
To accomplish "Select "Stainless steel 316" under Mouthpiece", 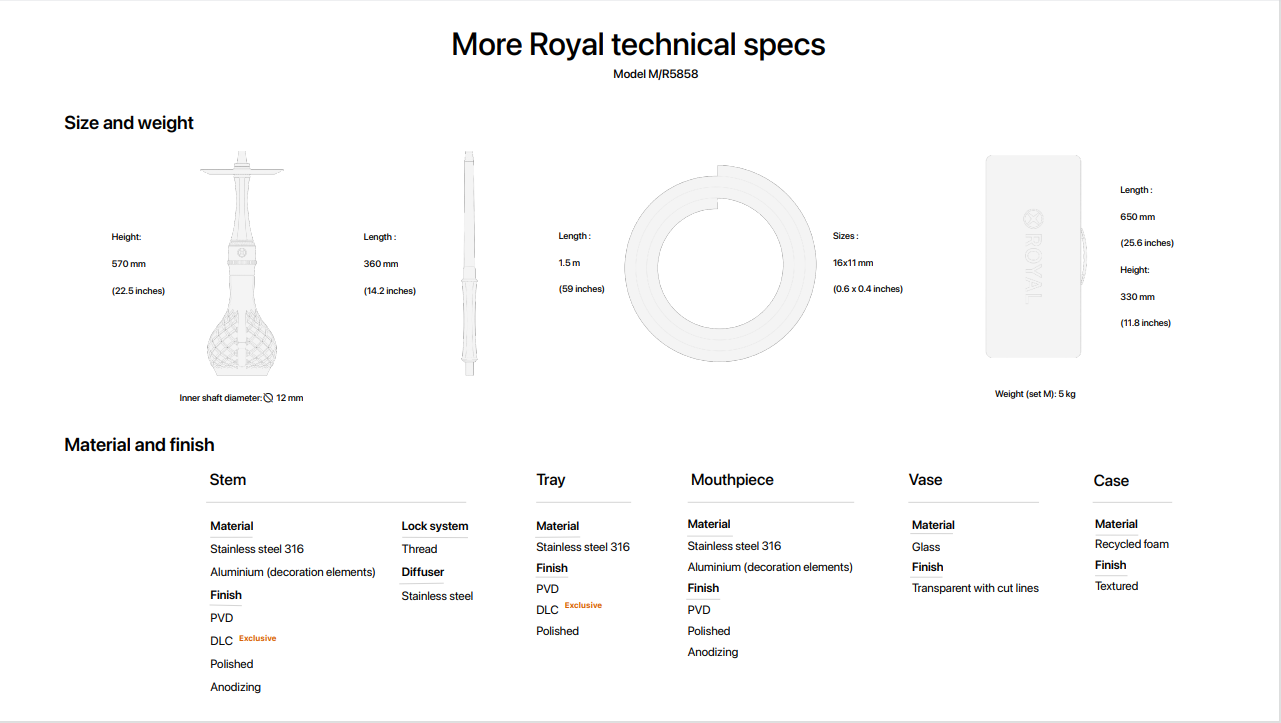I will (735, 546).
